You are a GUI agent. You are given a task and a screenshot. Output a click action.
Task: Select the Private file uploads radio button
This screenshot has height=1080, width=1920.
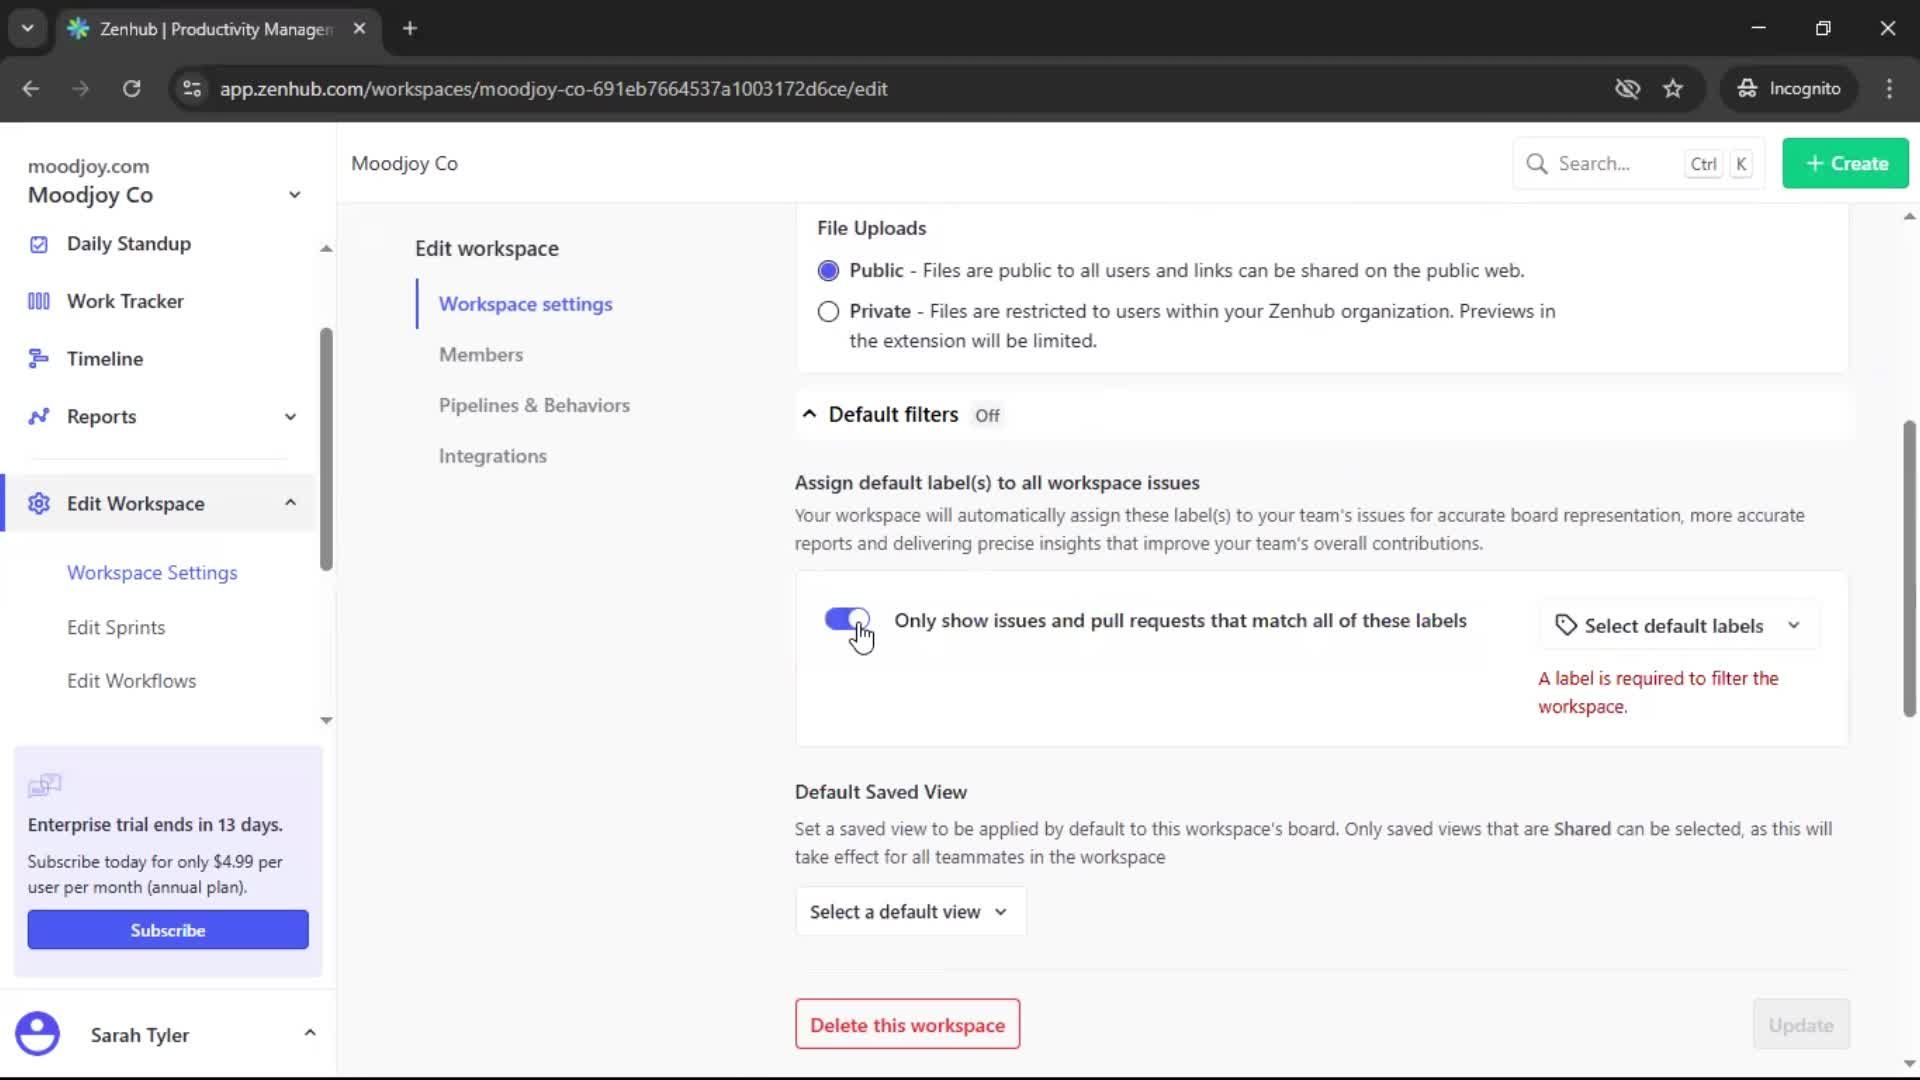(828, 311)
